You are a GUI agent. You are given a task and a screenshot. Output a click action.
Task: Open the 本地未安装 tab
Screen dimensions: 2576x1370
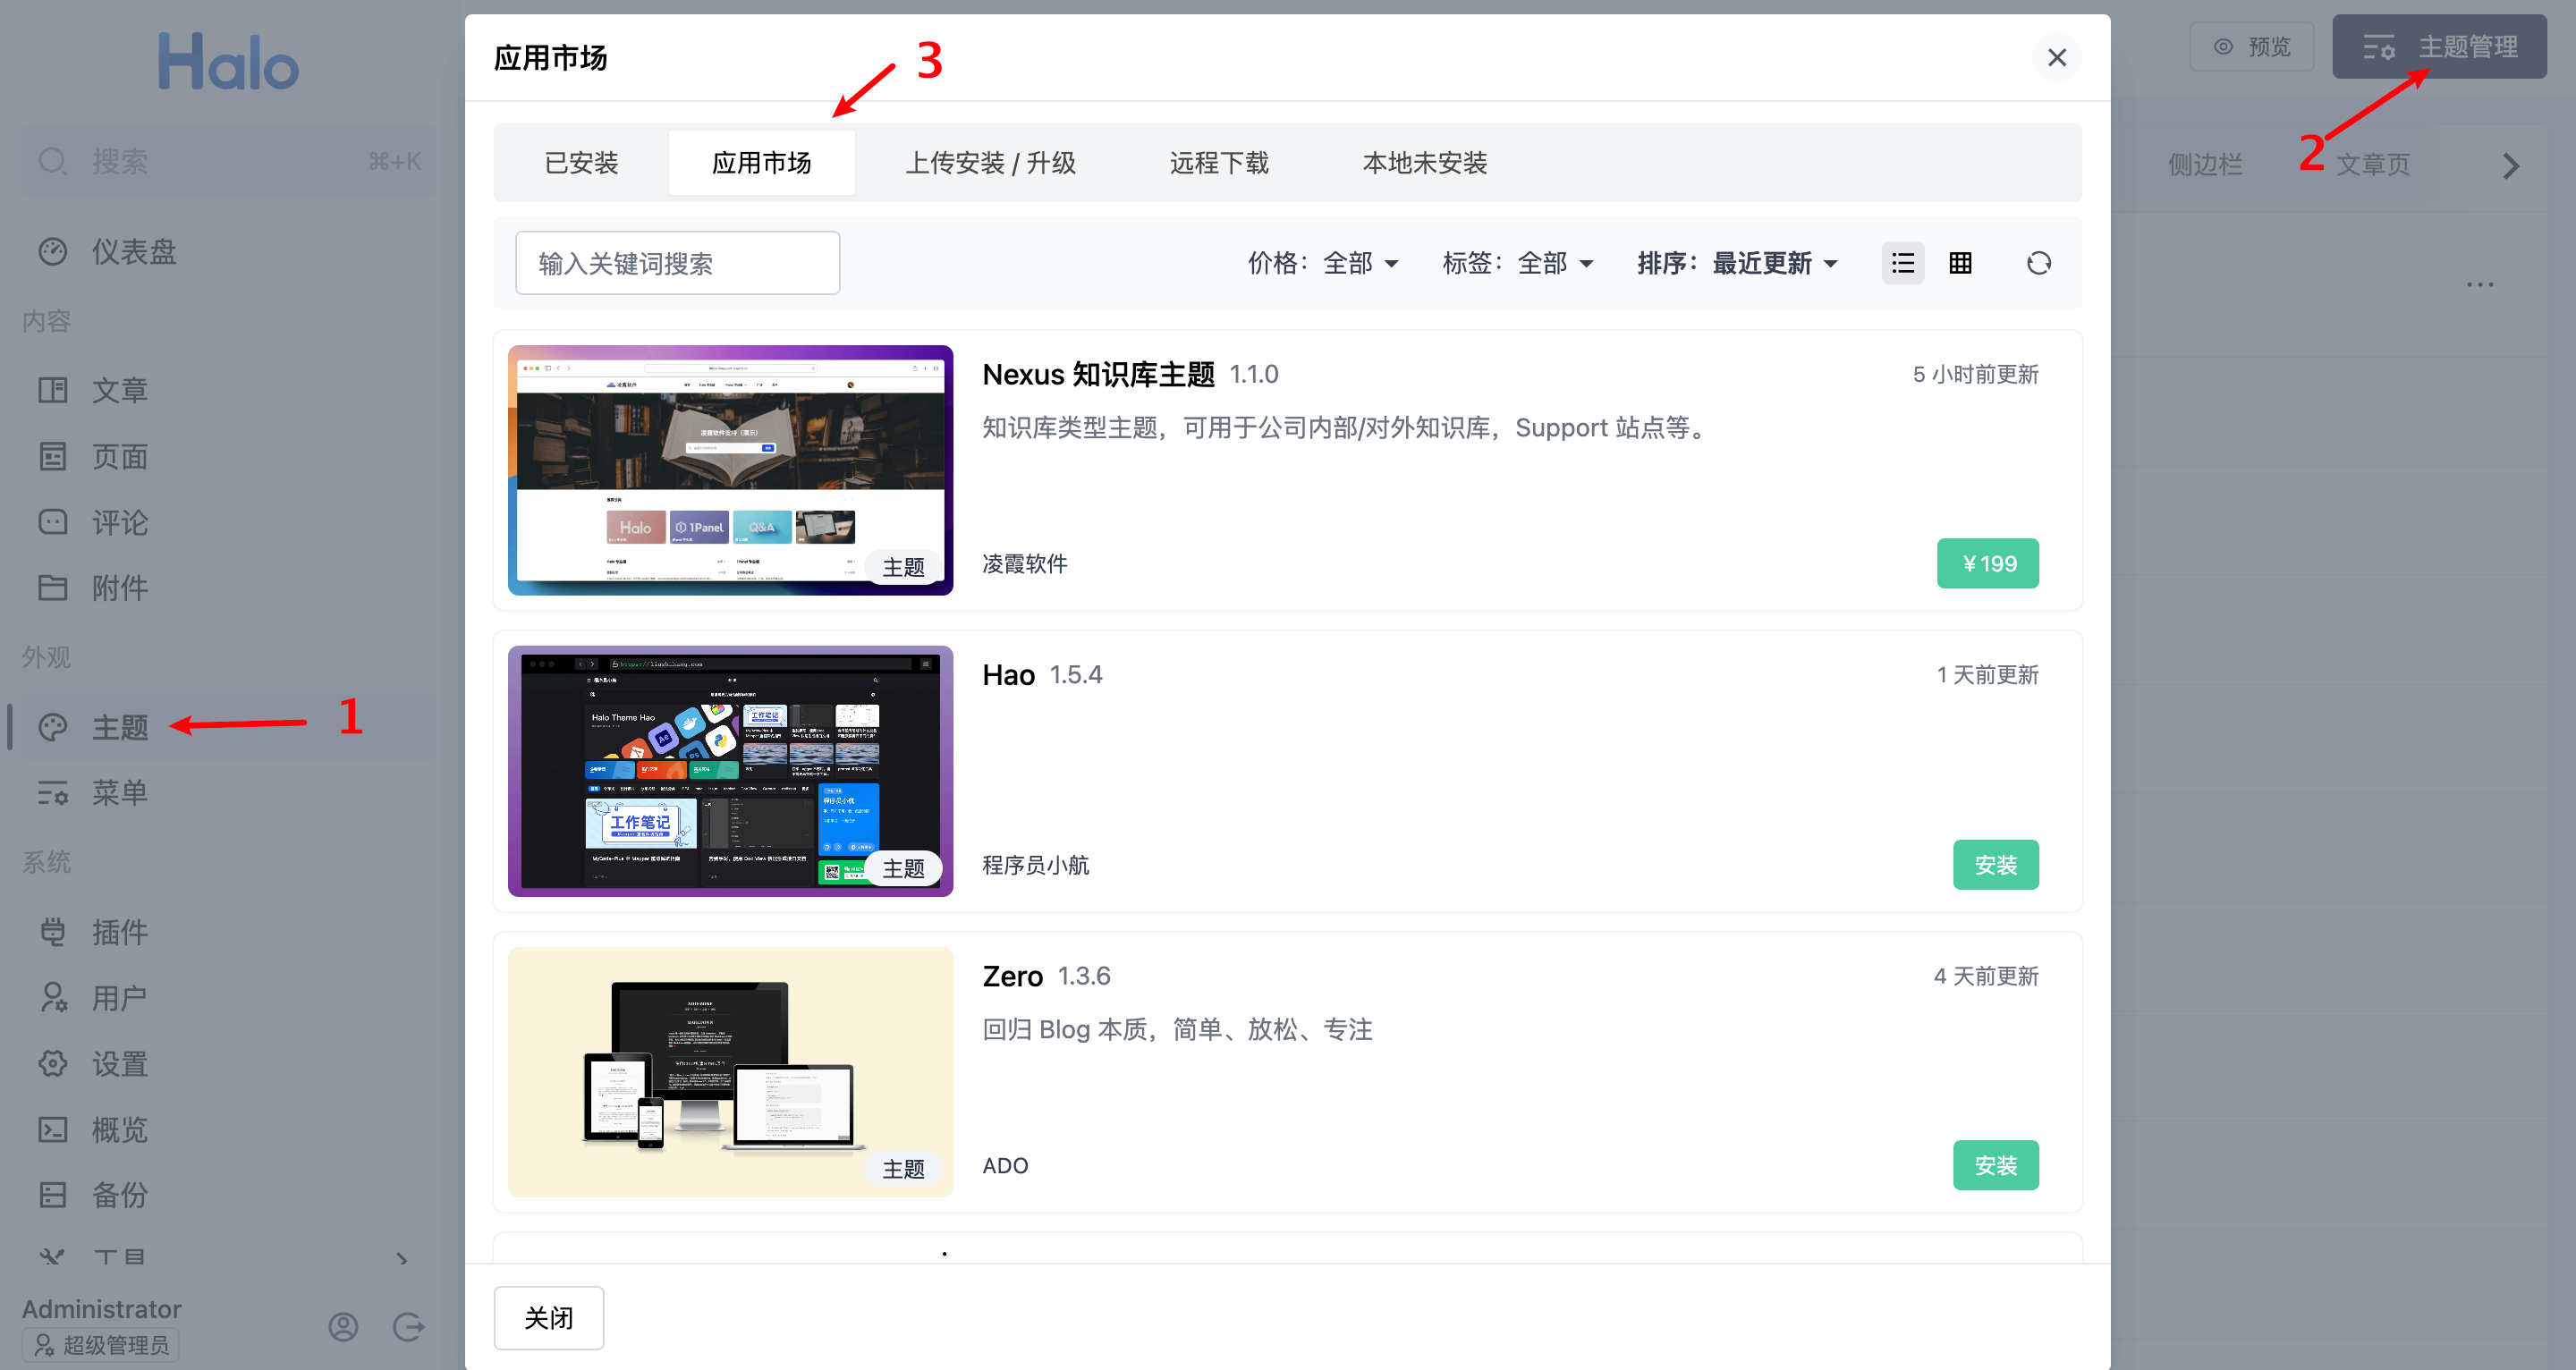pyautogui.click(x=1425, y=162)
